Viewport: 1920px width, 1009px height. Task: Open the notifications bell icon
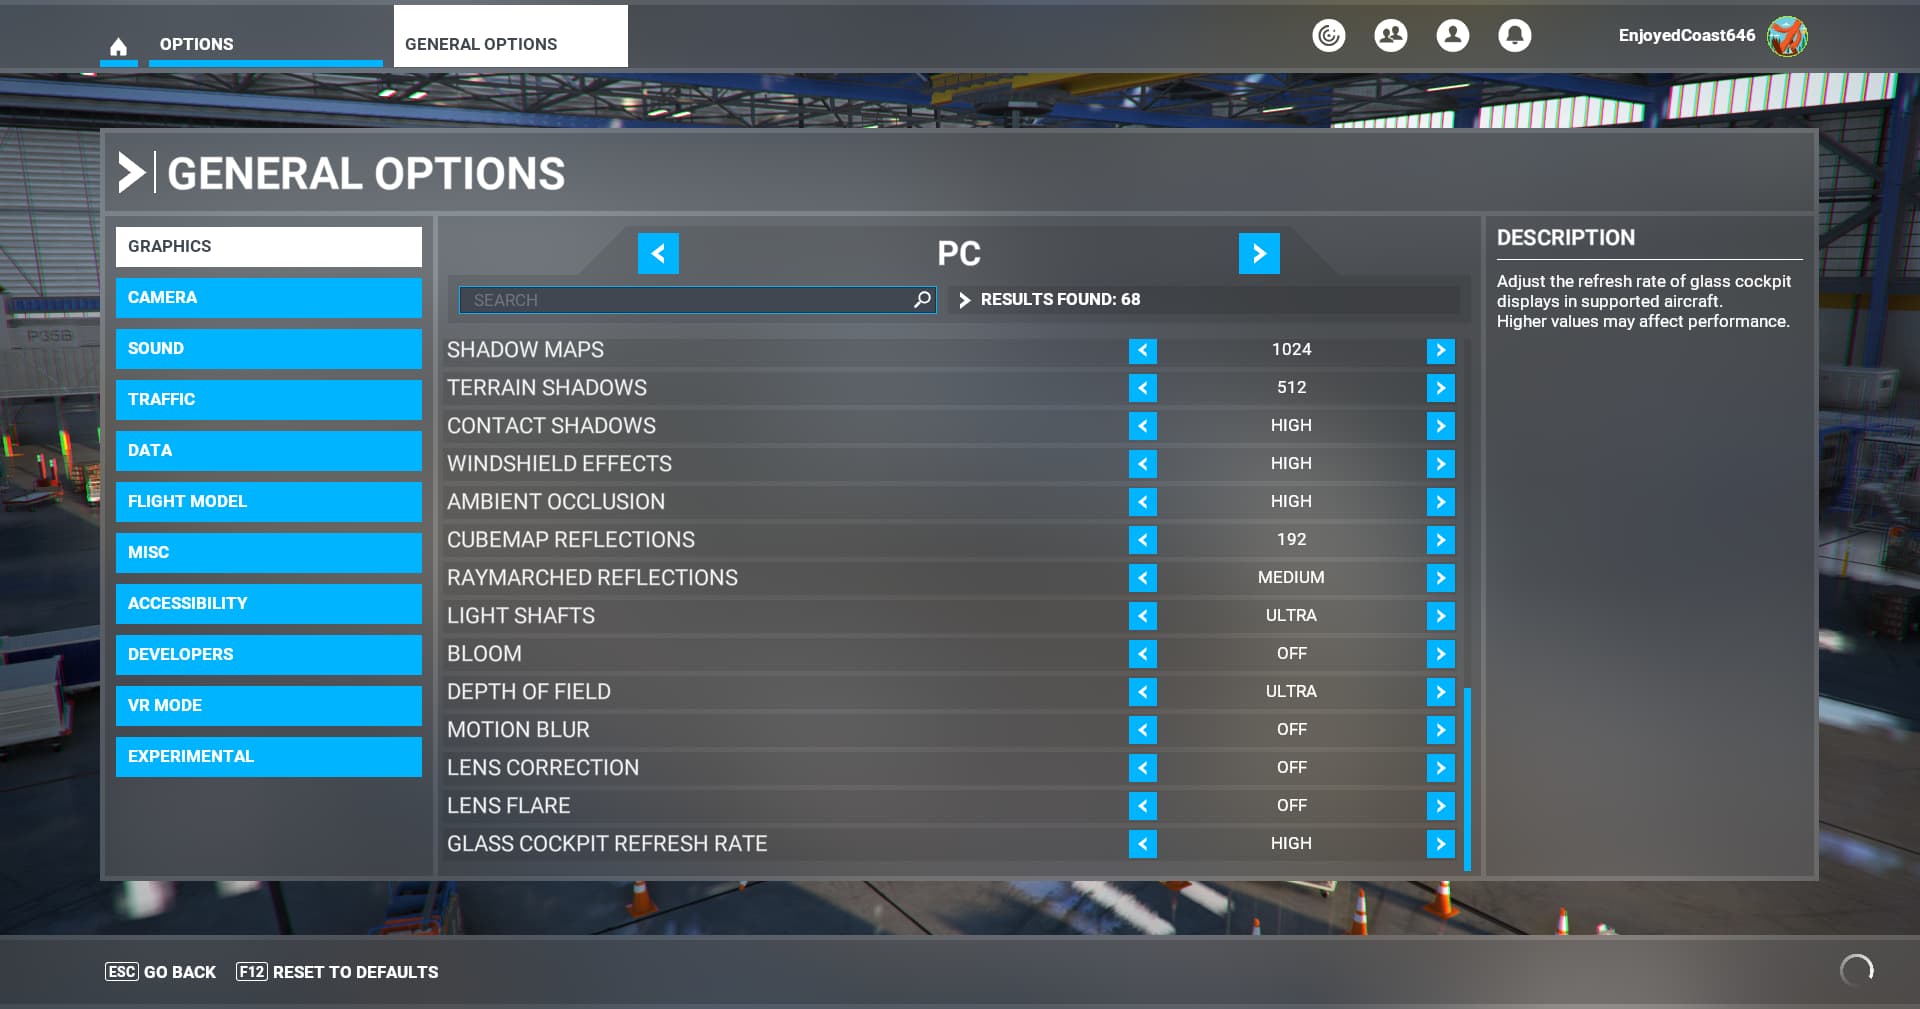click(1515, 36)
